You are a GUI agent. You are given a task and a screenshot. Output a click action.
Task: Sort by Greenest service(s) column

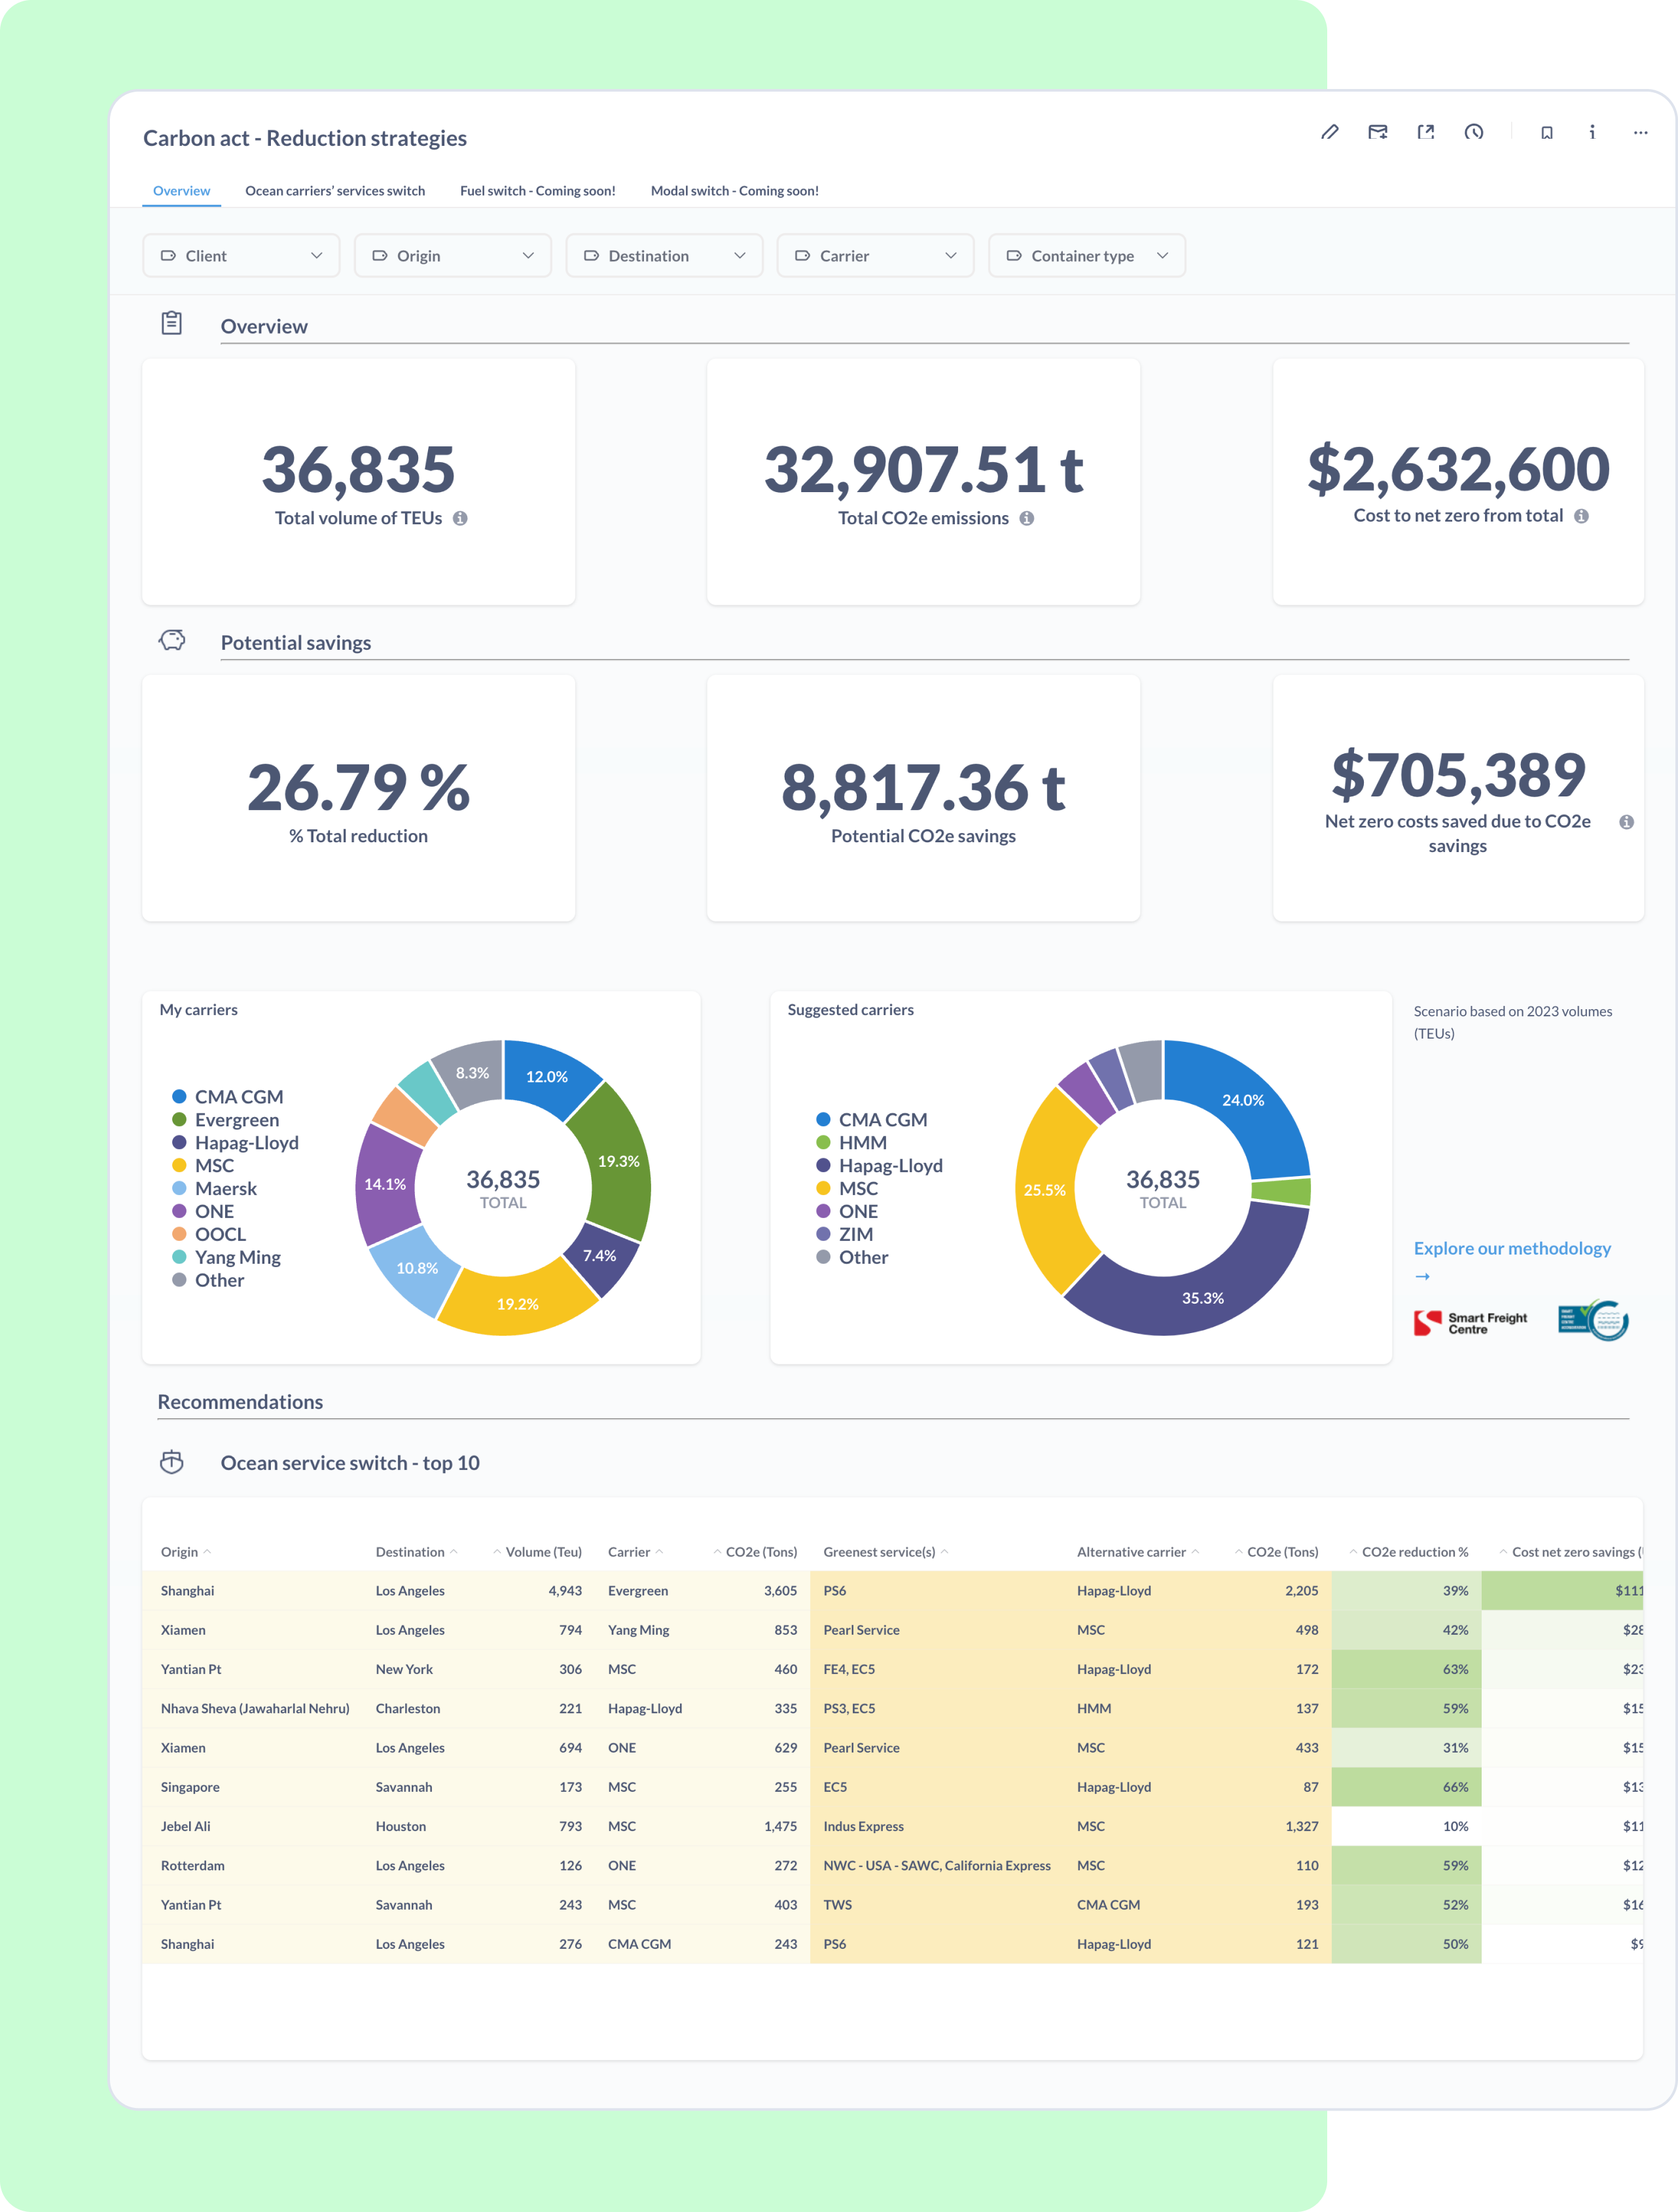885,1552
